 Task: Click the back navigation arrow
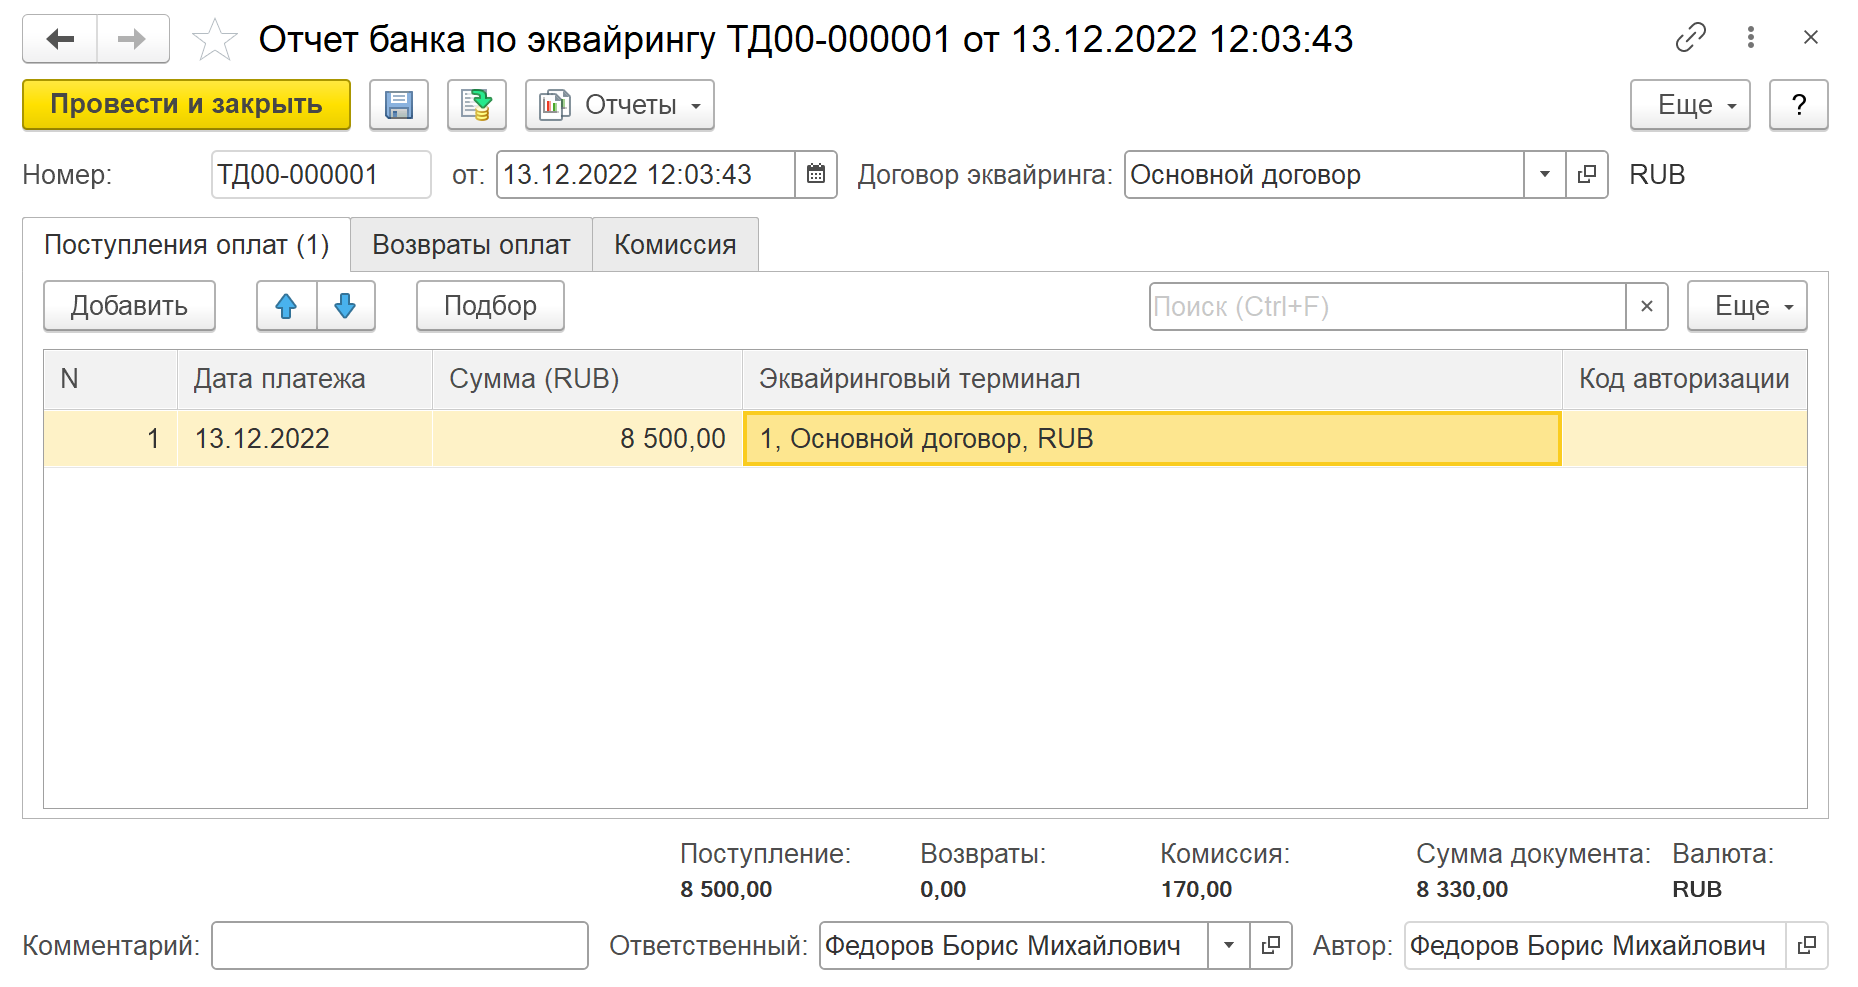pos(60,39)
